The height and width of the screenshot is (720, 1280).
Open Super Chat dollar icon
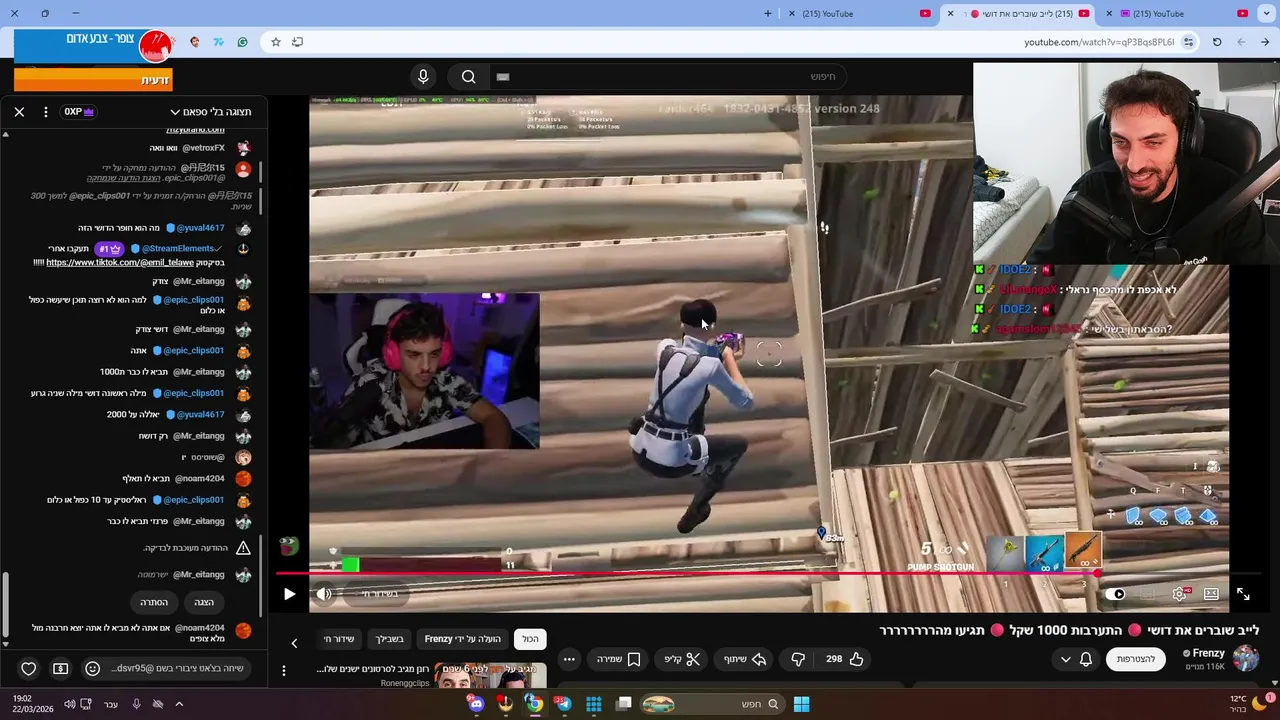coord(61,668)
